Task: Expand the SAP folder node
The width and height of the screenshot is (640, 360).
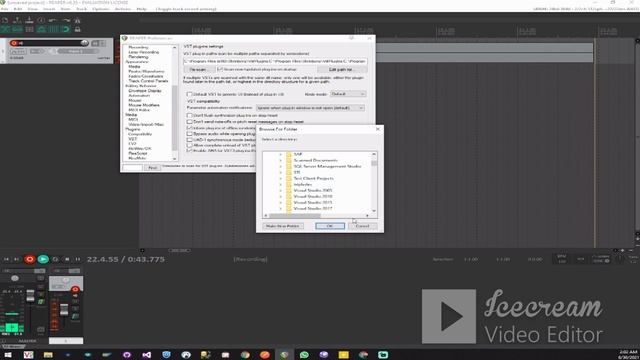Action: (x=280, y=154)
